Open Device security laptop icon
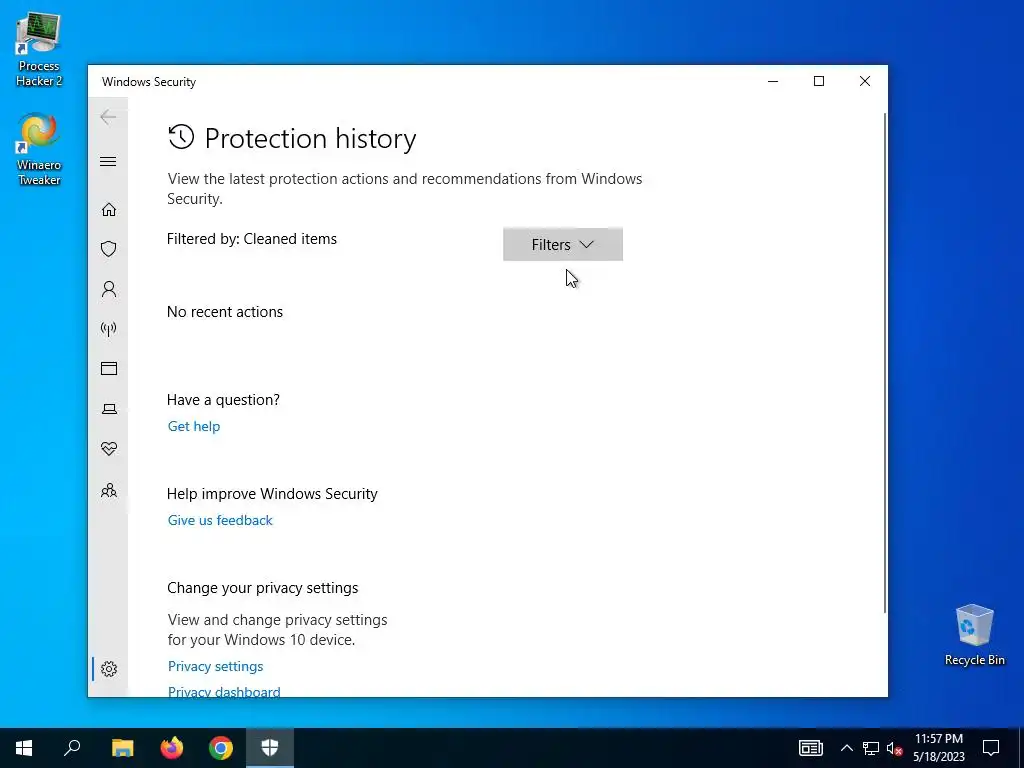The height and width of the screenshot is (768, 1024). point(108,409)
